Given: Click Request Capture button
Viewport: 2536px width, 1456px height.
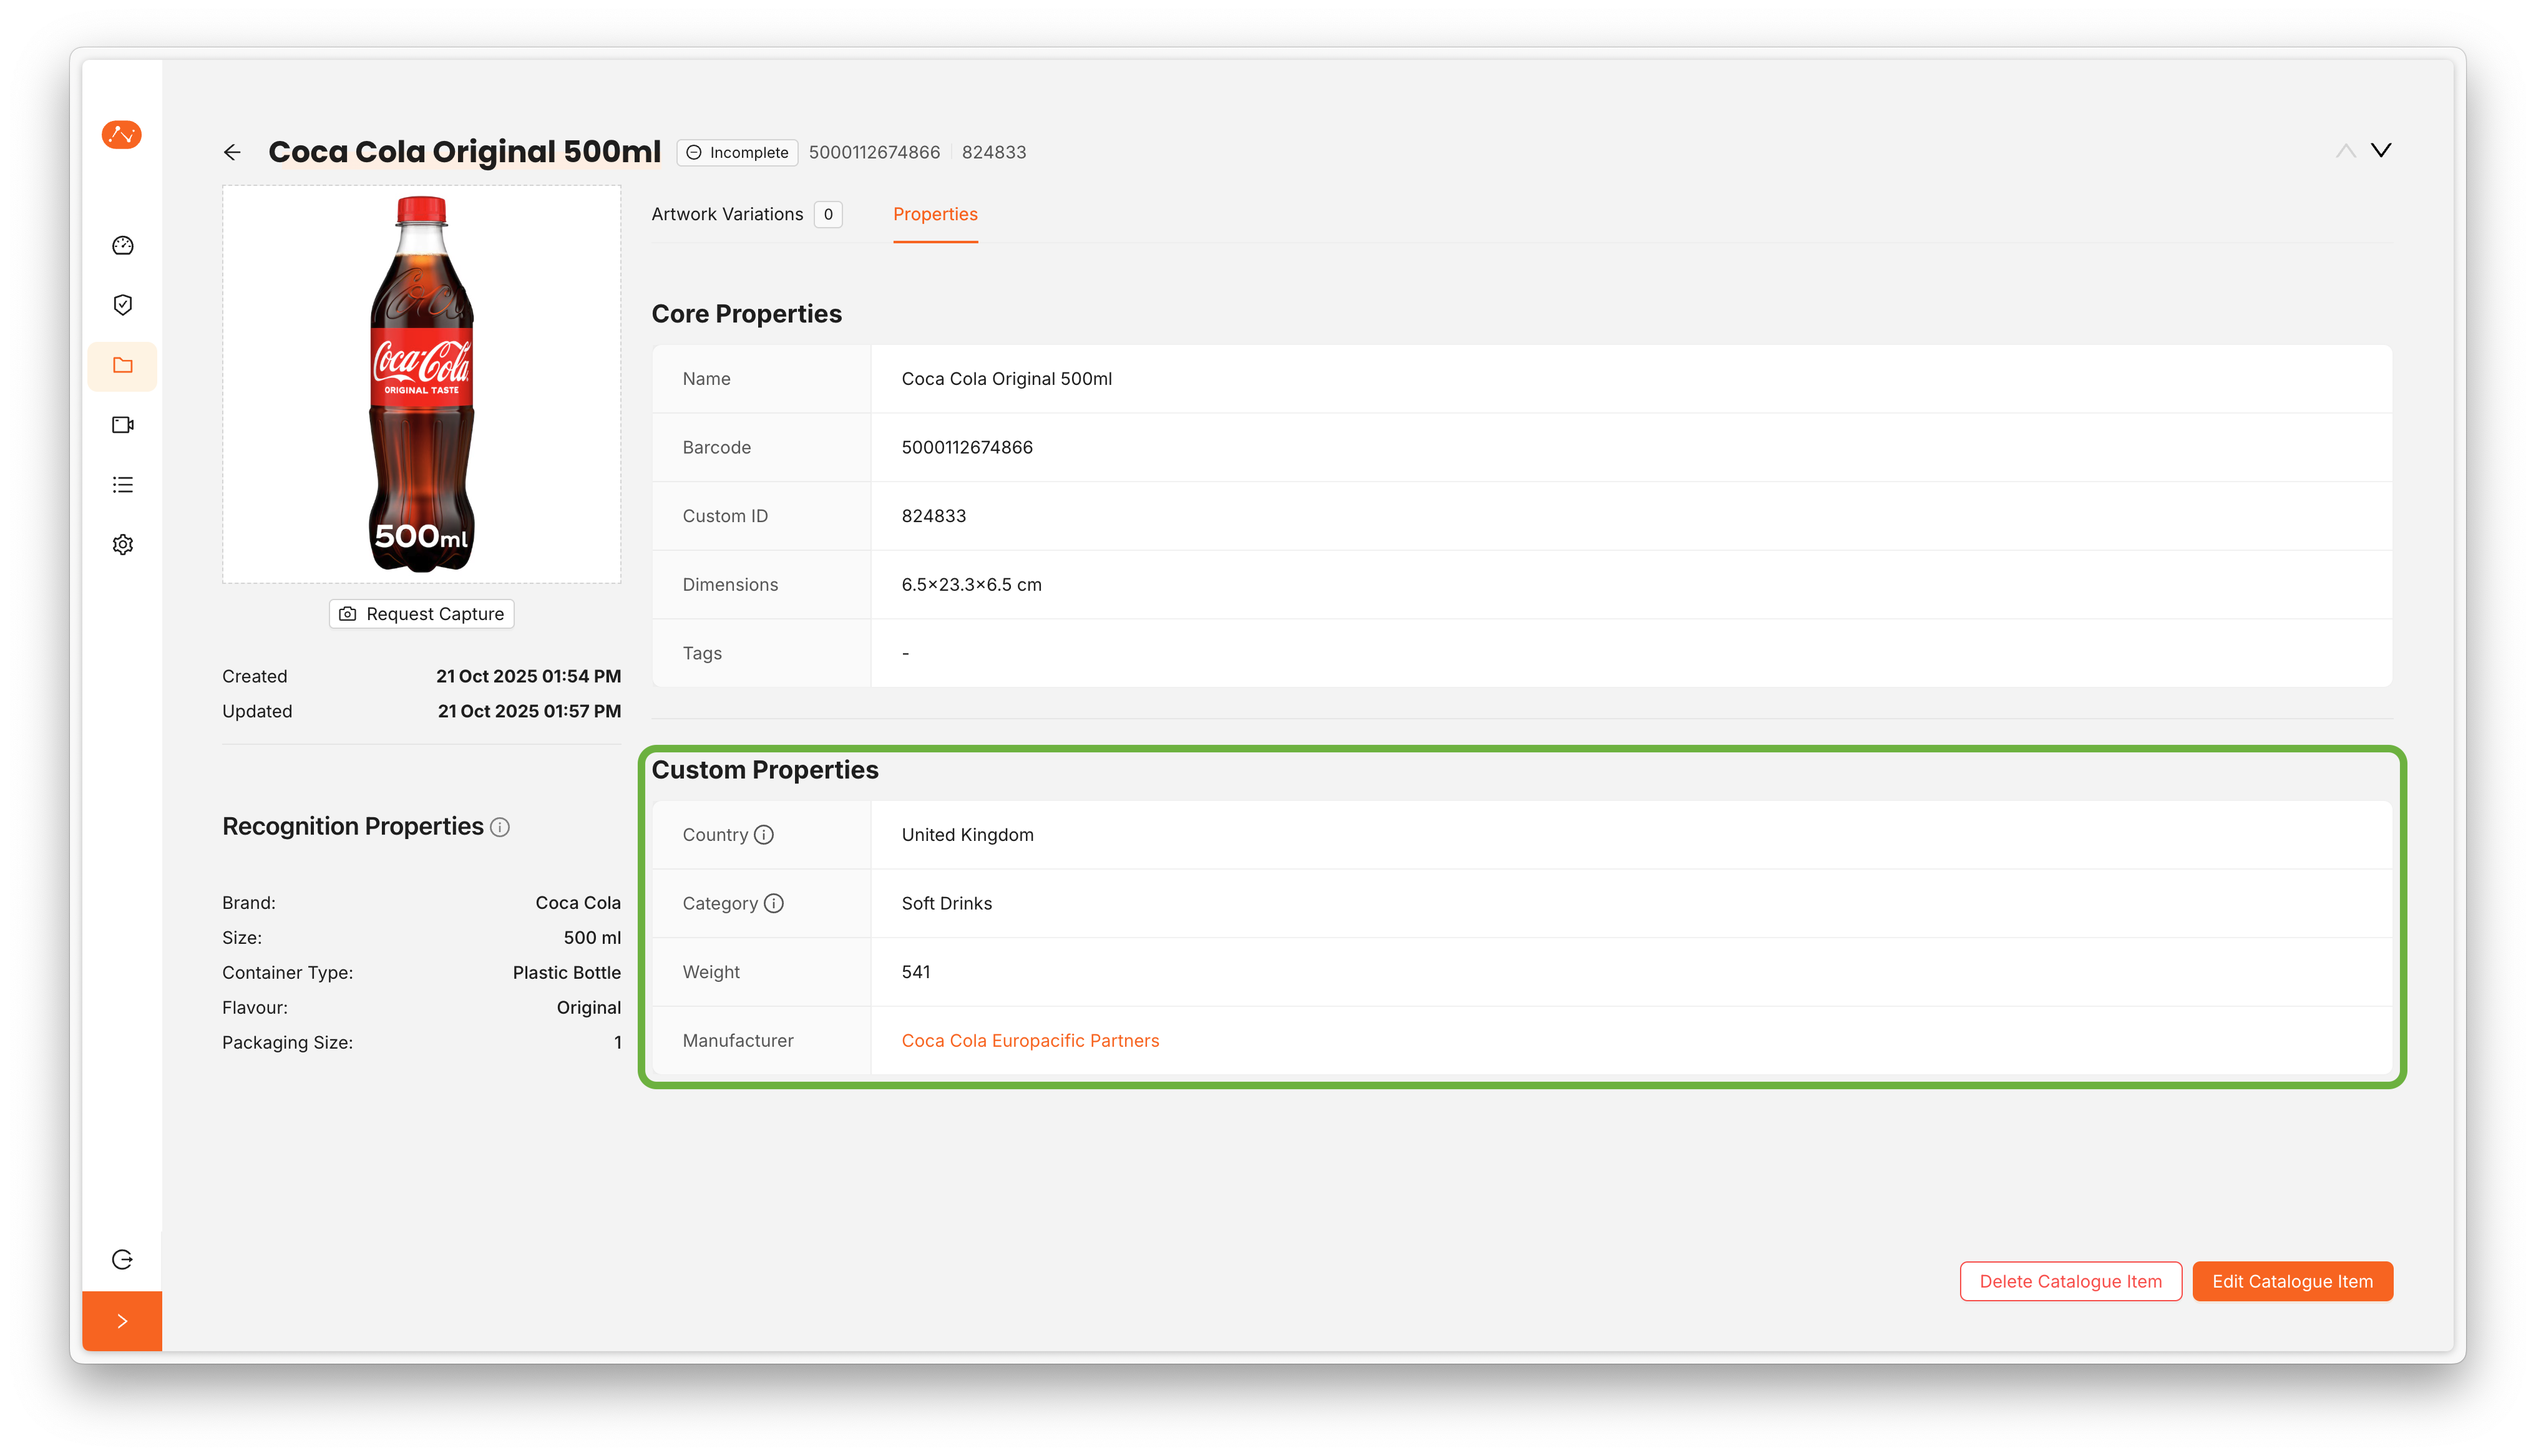Looking at the screenshot, I should pos(421,614).
